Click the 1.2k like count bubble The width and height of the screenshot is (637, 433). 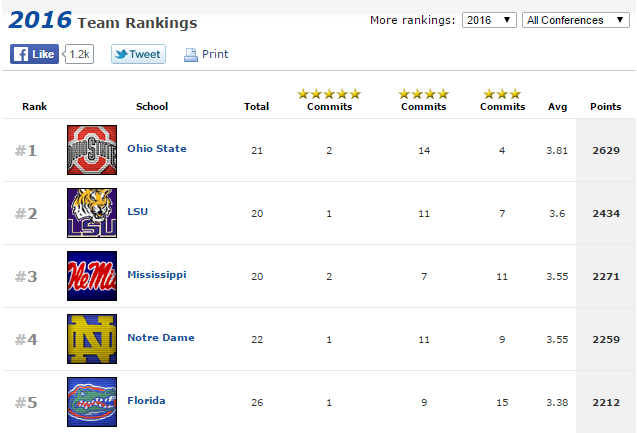[x=80, y=54]
